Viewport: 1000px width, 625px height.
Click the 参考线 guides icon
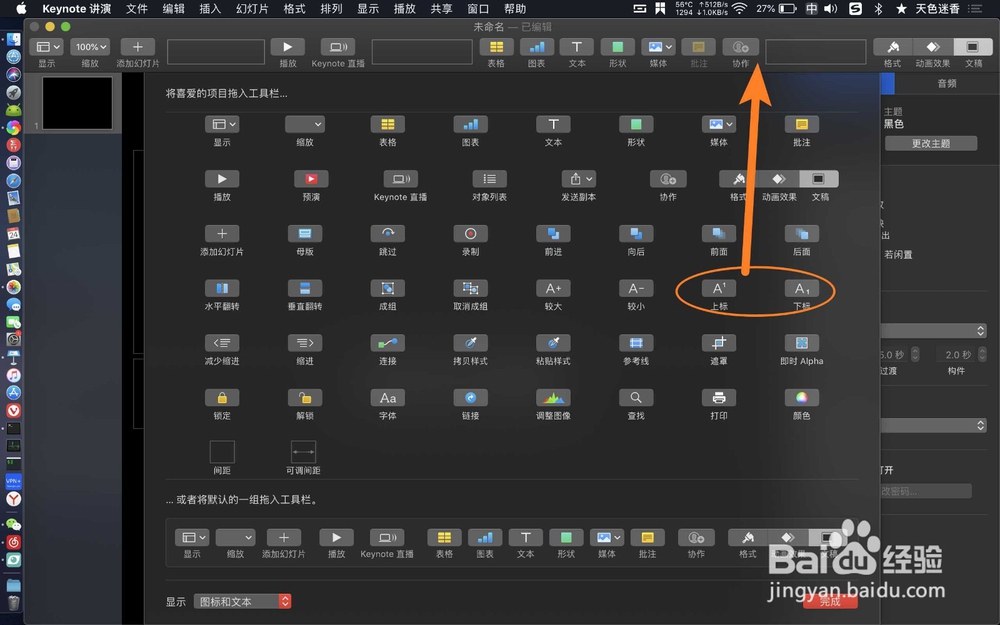[x=636, y=343]
